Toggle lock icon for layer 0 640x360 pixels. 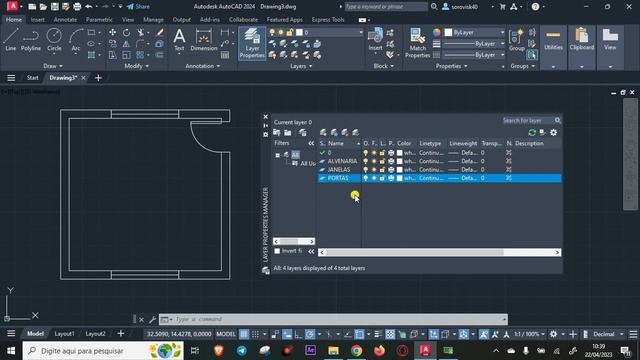point(382,153)
